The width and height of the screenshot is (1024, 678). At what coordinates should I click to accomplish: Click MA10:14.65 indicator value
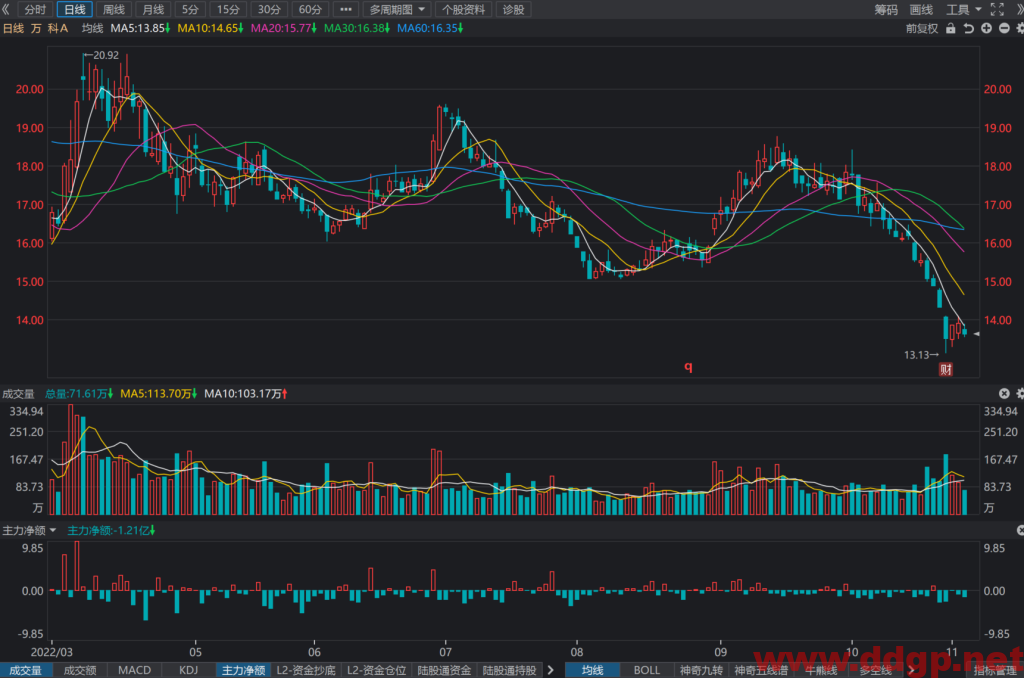[x=210, y=29]
